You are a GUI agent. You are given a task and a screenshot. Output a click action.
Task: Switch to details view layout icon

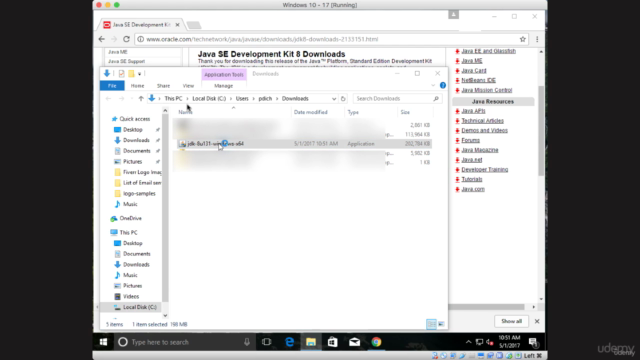(431, 324)
